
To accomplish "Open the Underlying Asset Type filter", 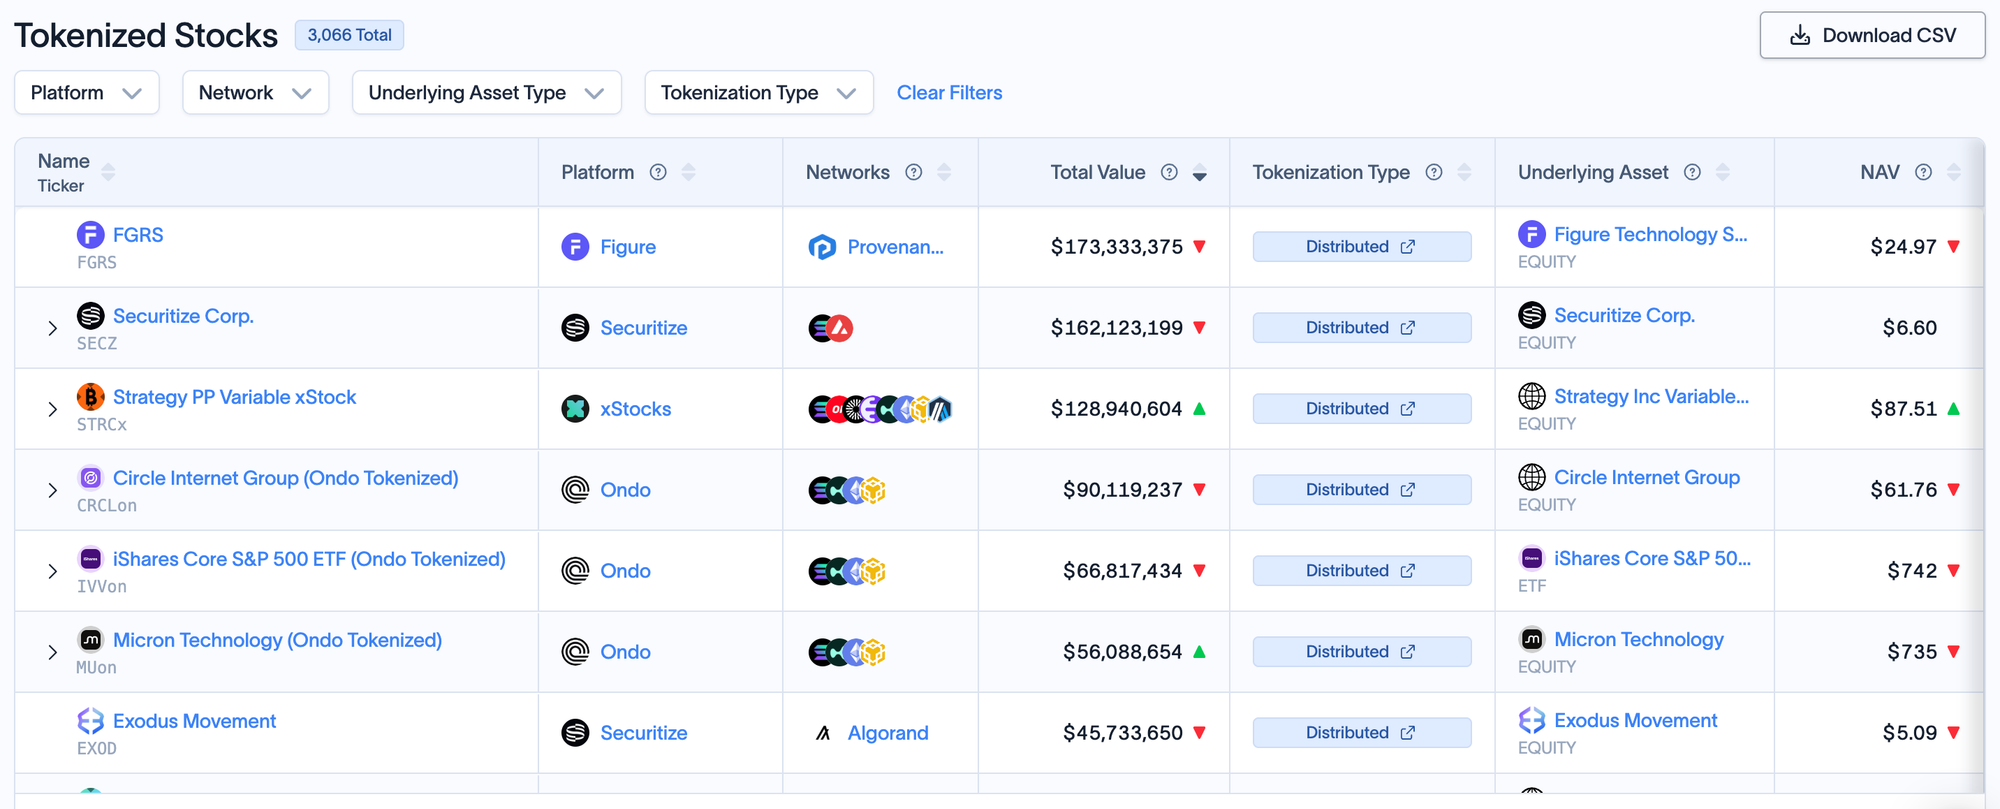I will click(x=487, y=93).
